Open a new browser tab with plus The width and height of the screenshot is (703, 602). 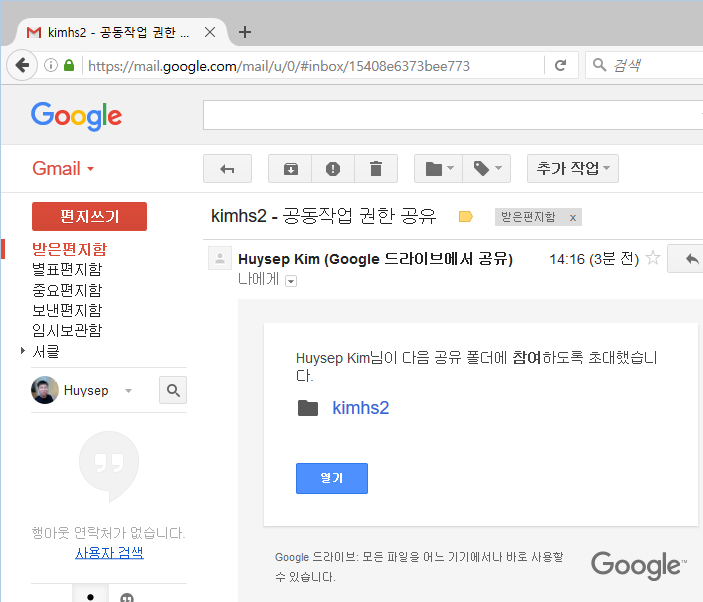(245, 32)
